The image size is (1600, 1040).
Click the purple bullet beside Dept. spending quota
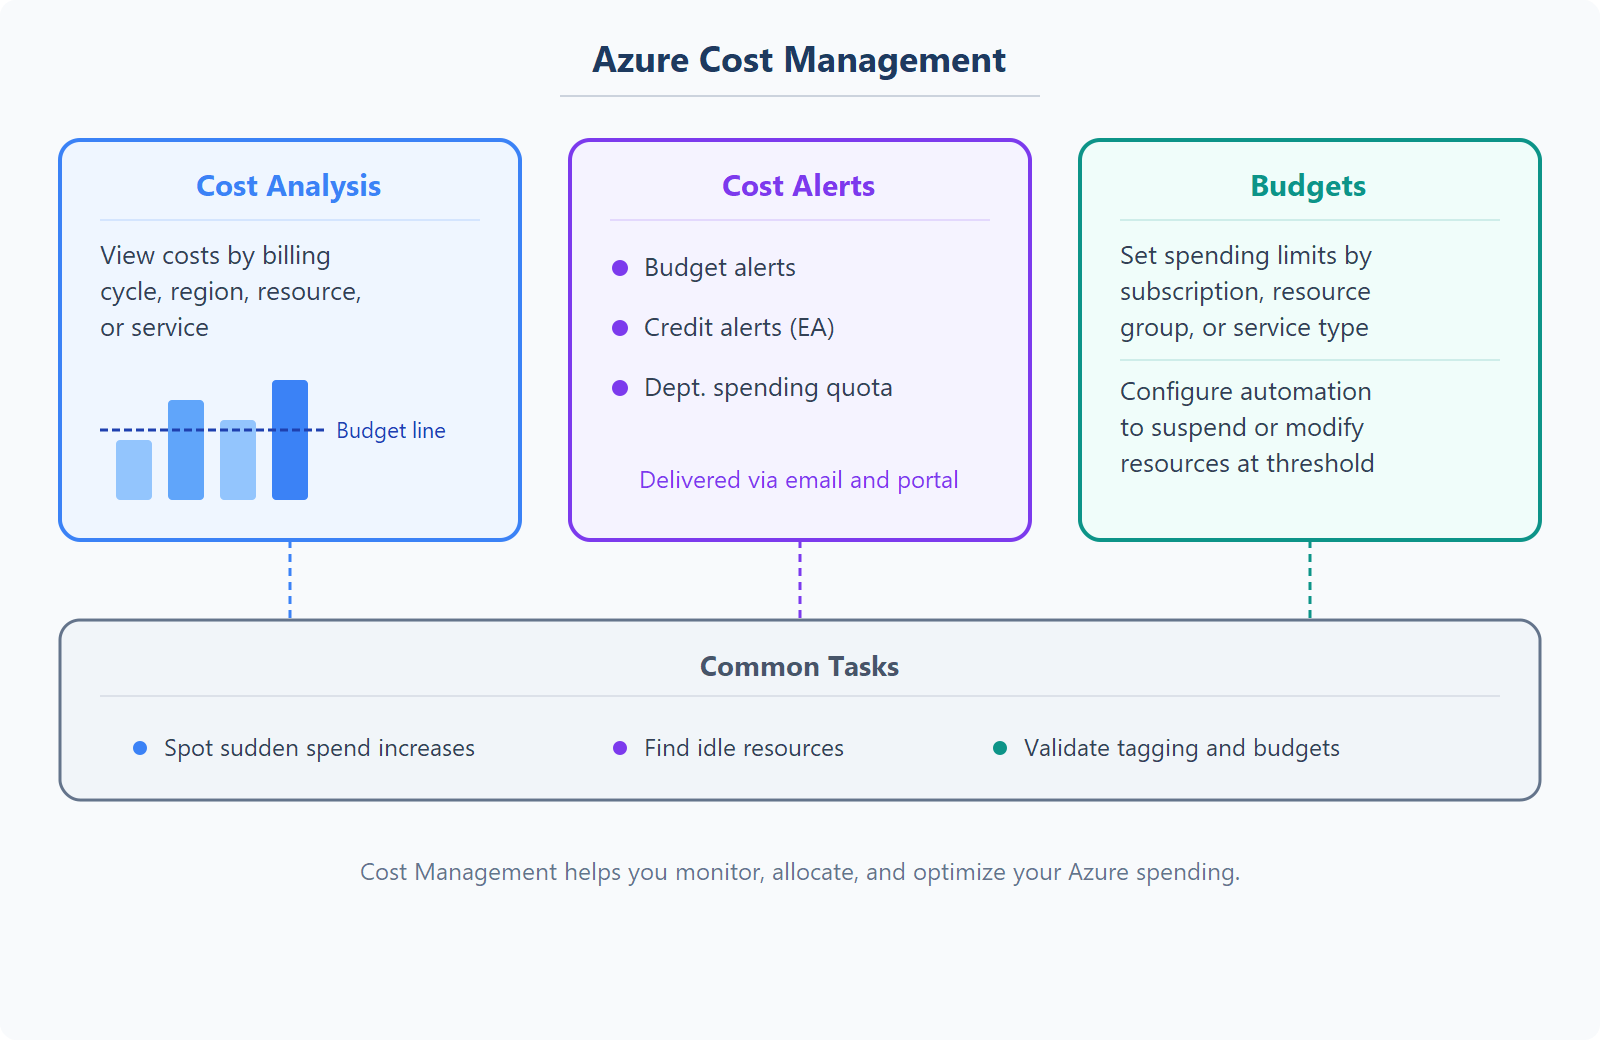[x=620, y=388]
